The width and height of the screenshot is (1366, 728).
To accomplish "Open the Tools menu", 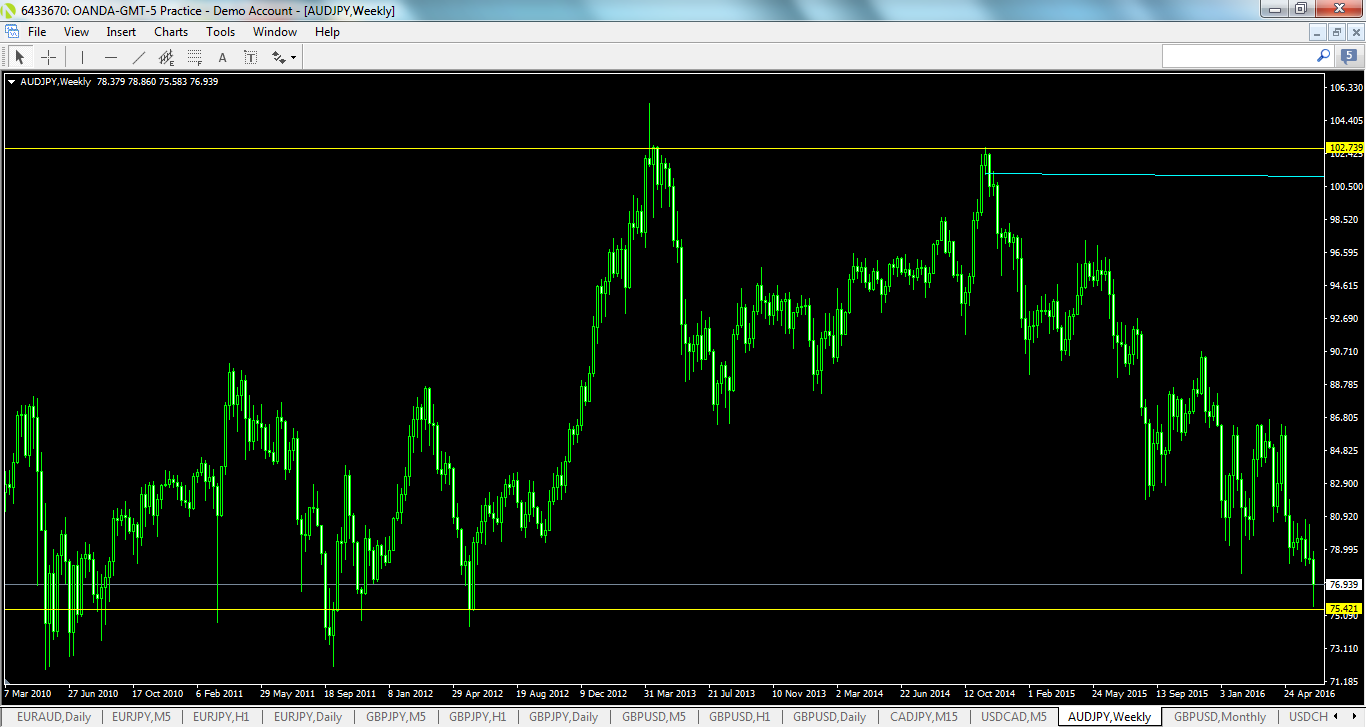I will (x=220, y=31).
